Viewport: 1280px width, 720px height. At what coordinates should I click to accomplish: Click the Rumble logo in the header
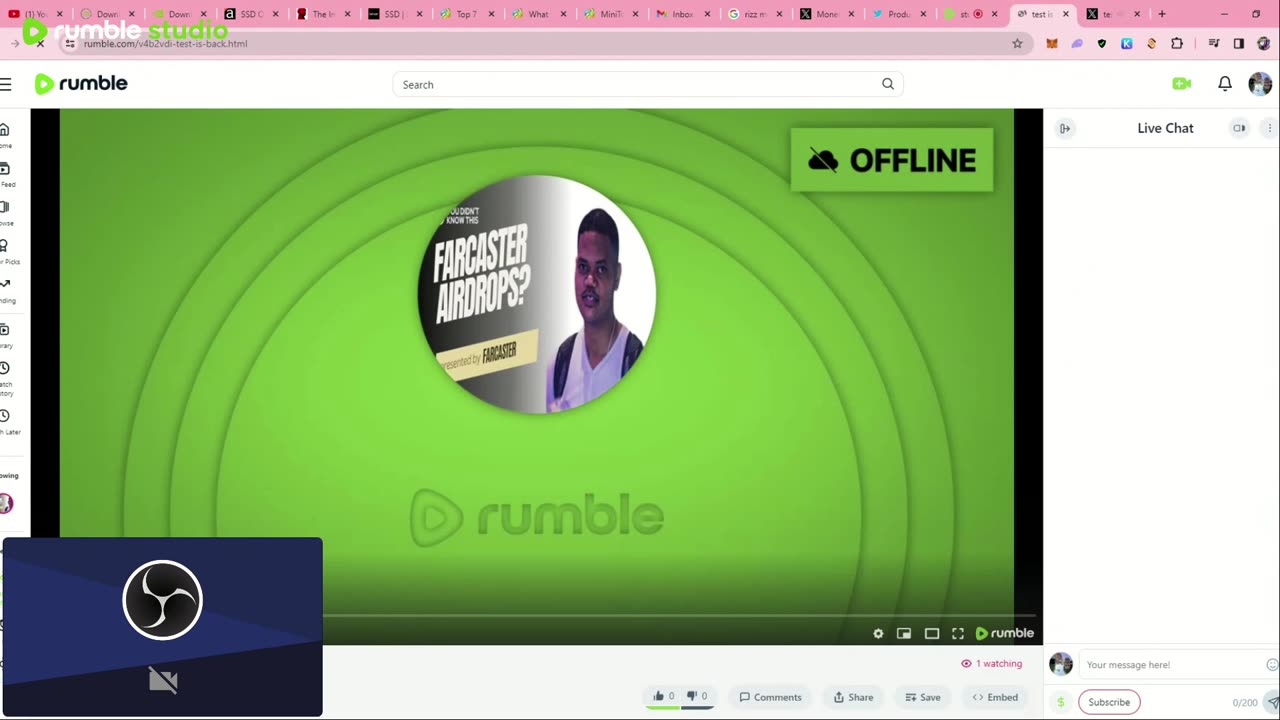(81, 84)
